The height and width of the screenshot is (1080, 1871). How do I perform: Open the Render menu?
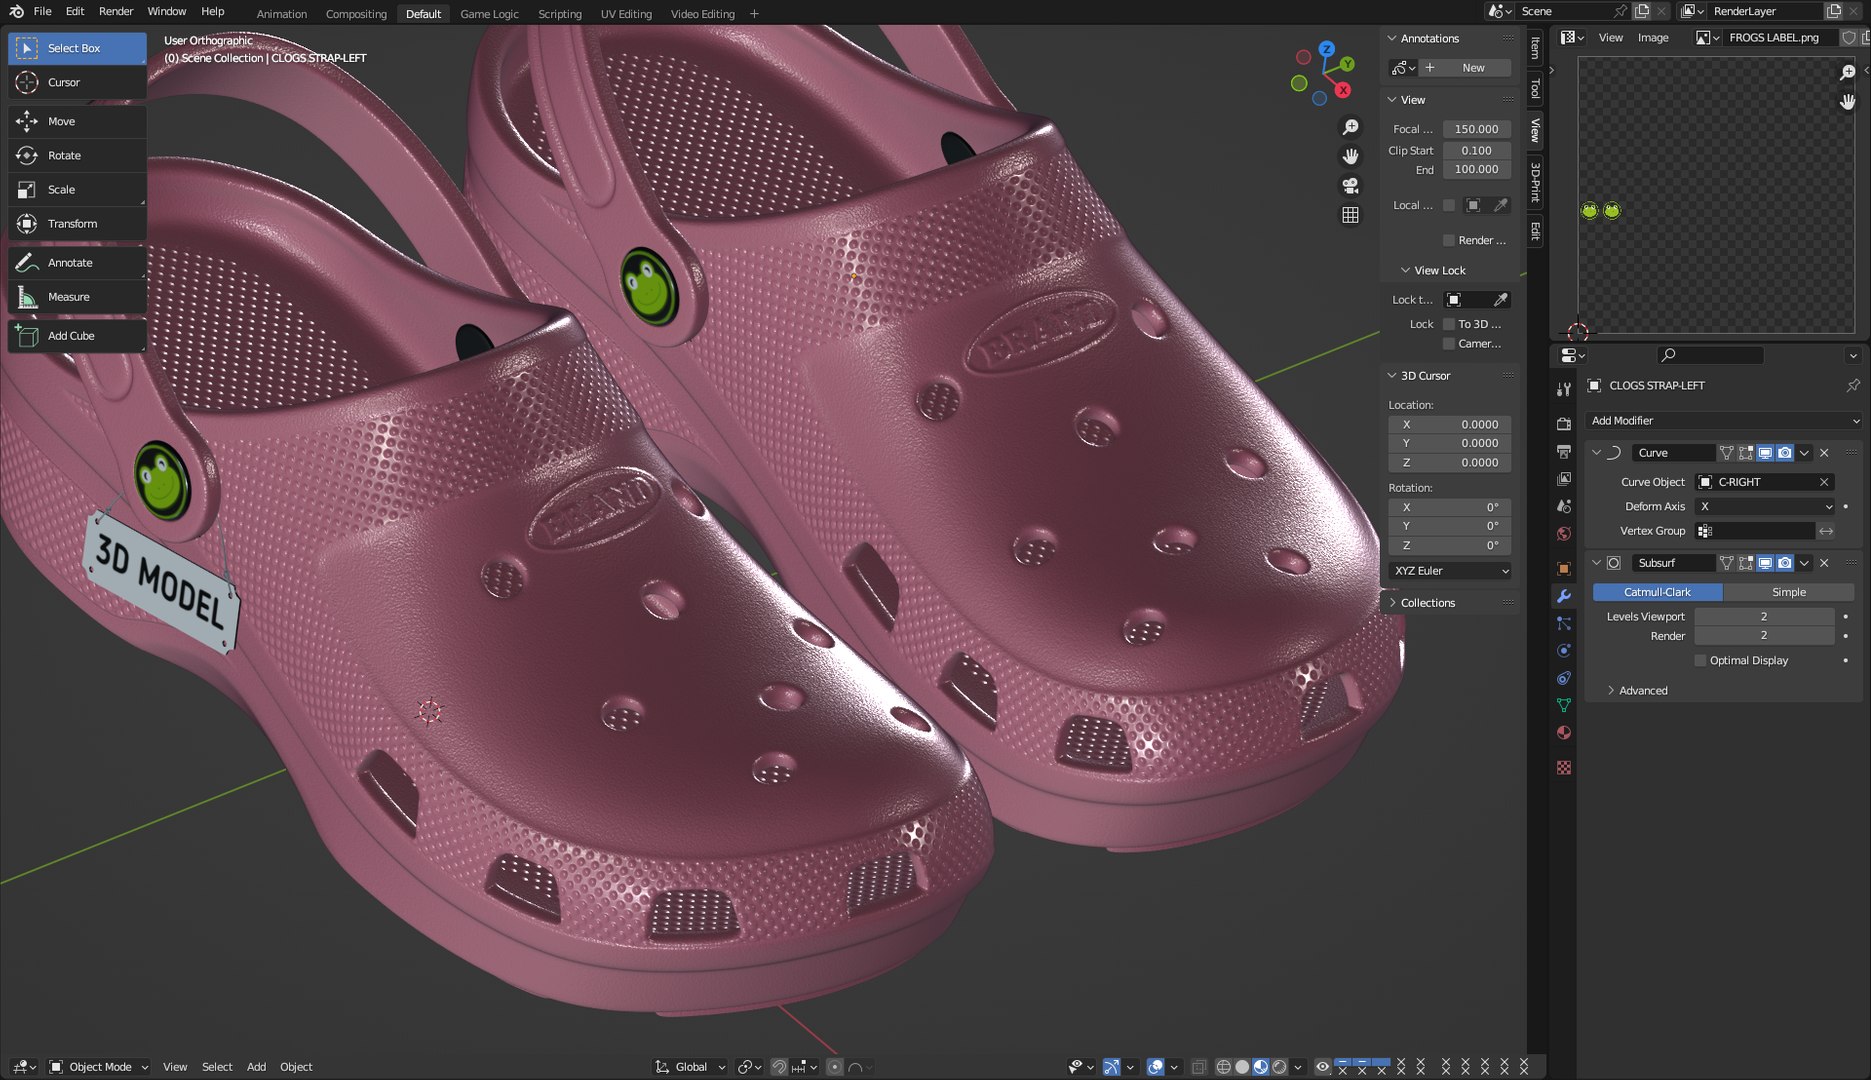pos(116,11)
